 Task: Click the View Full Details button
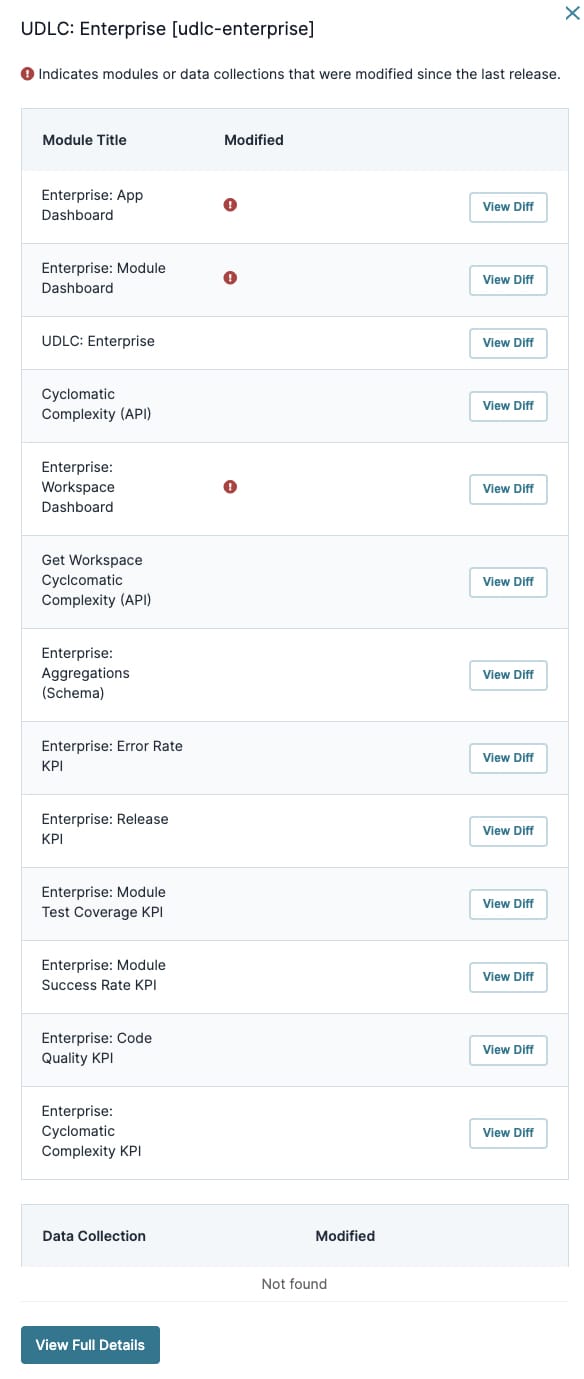[x=90, y=1345]
